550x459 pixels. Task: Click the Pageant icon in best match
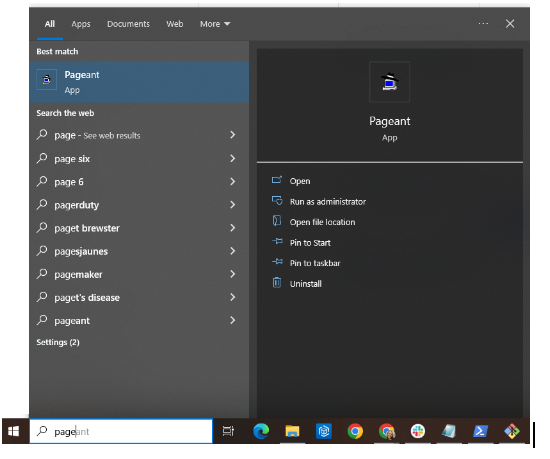[47, 80]
